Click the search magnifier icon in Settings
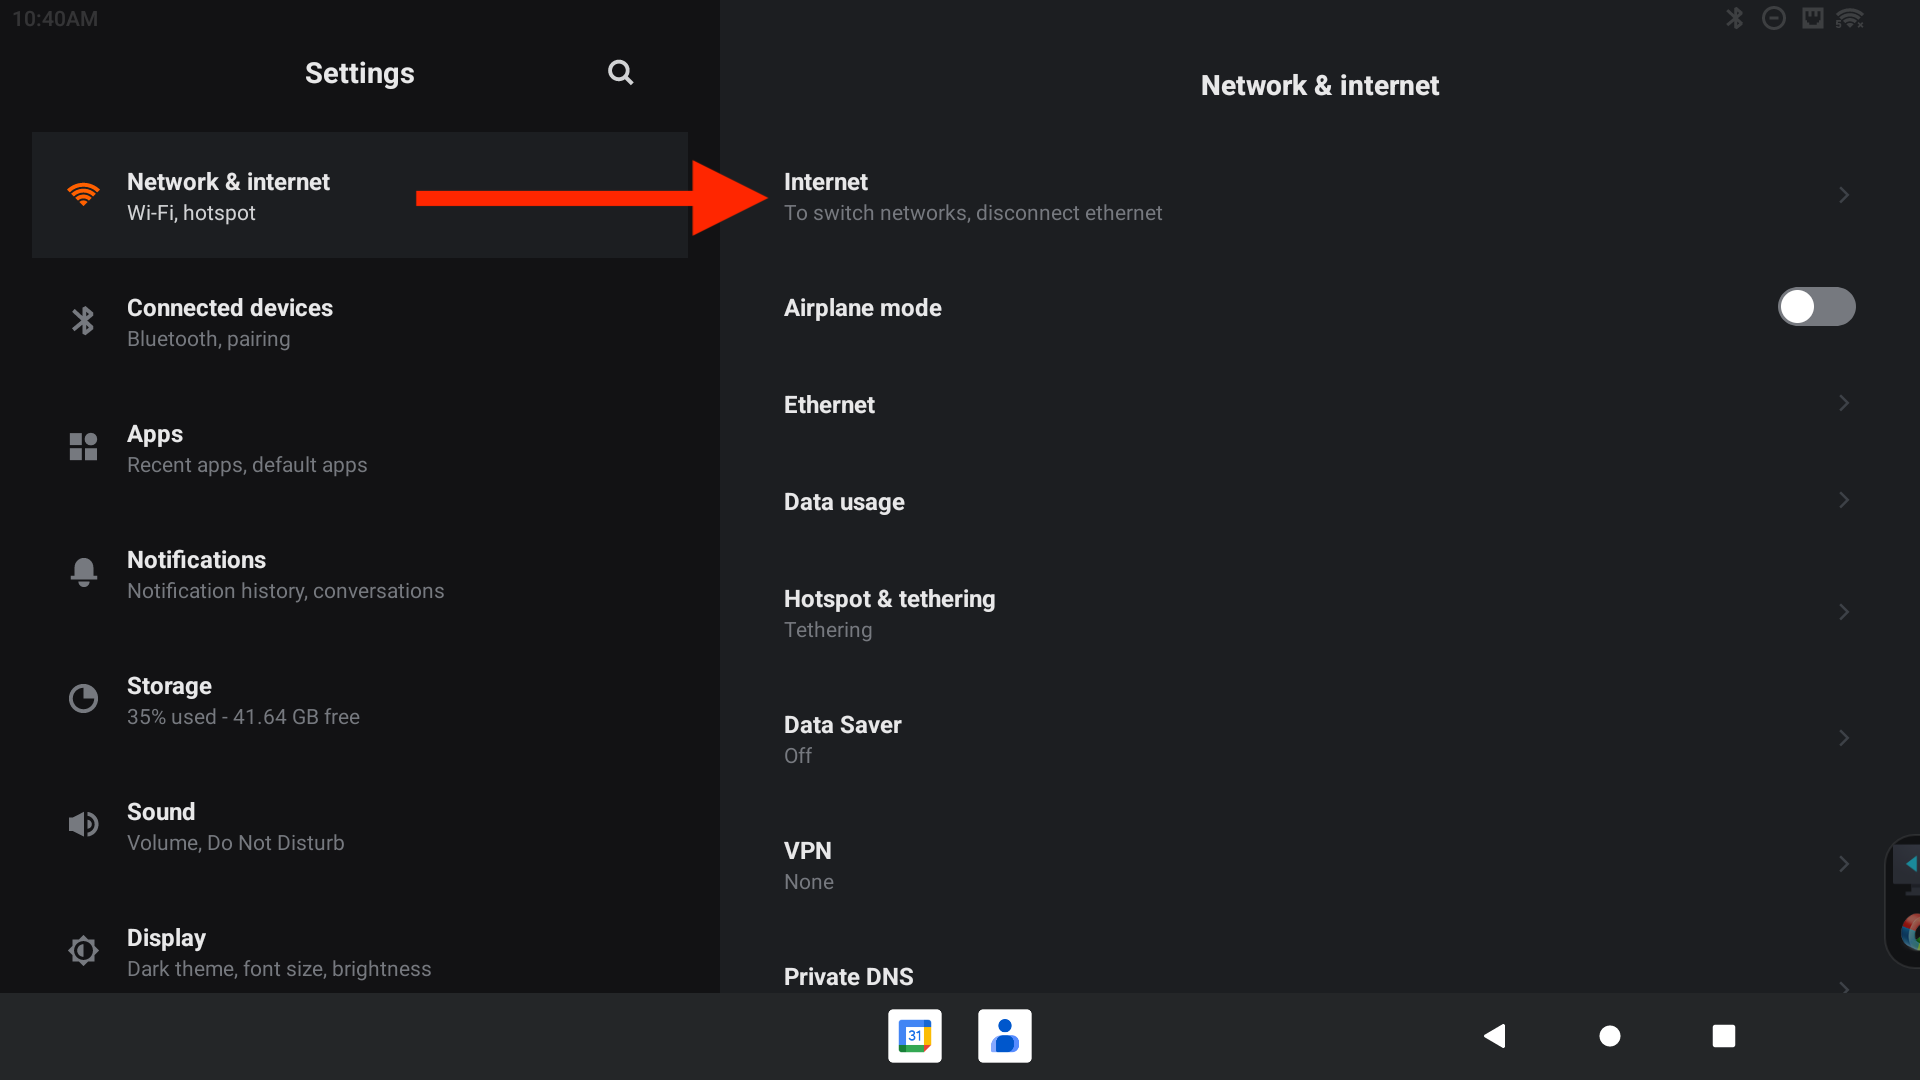 click(620, 72)
